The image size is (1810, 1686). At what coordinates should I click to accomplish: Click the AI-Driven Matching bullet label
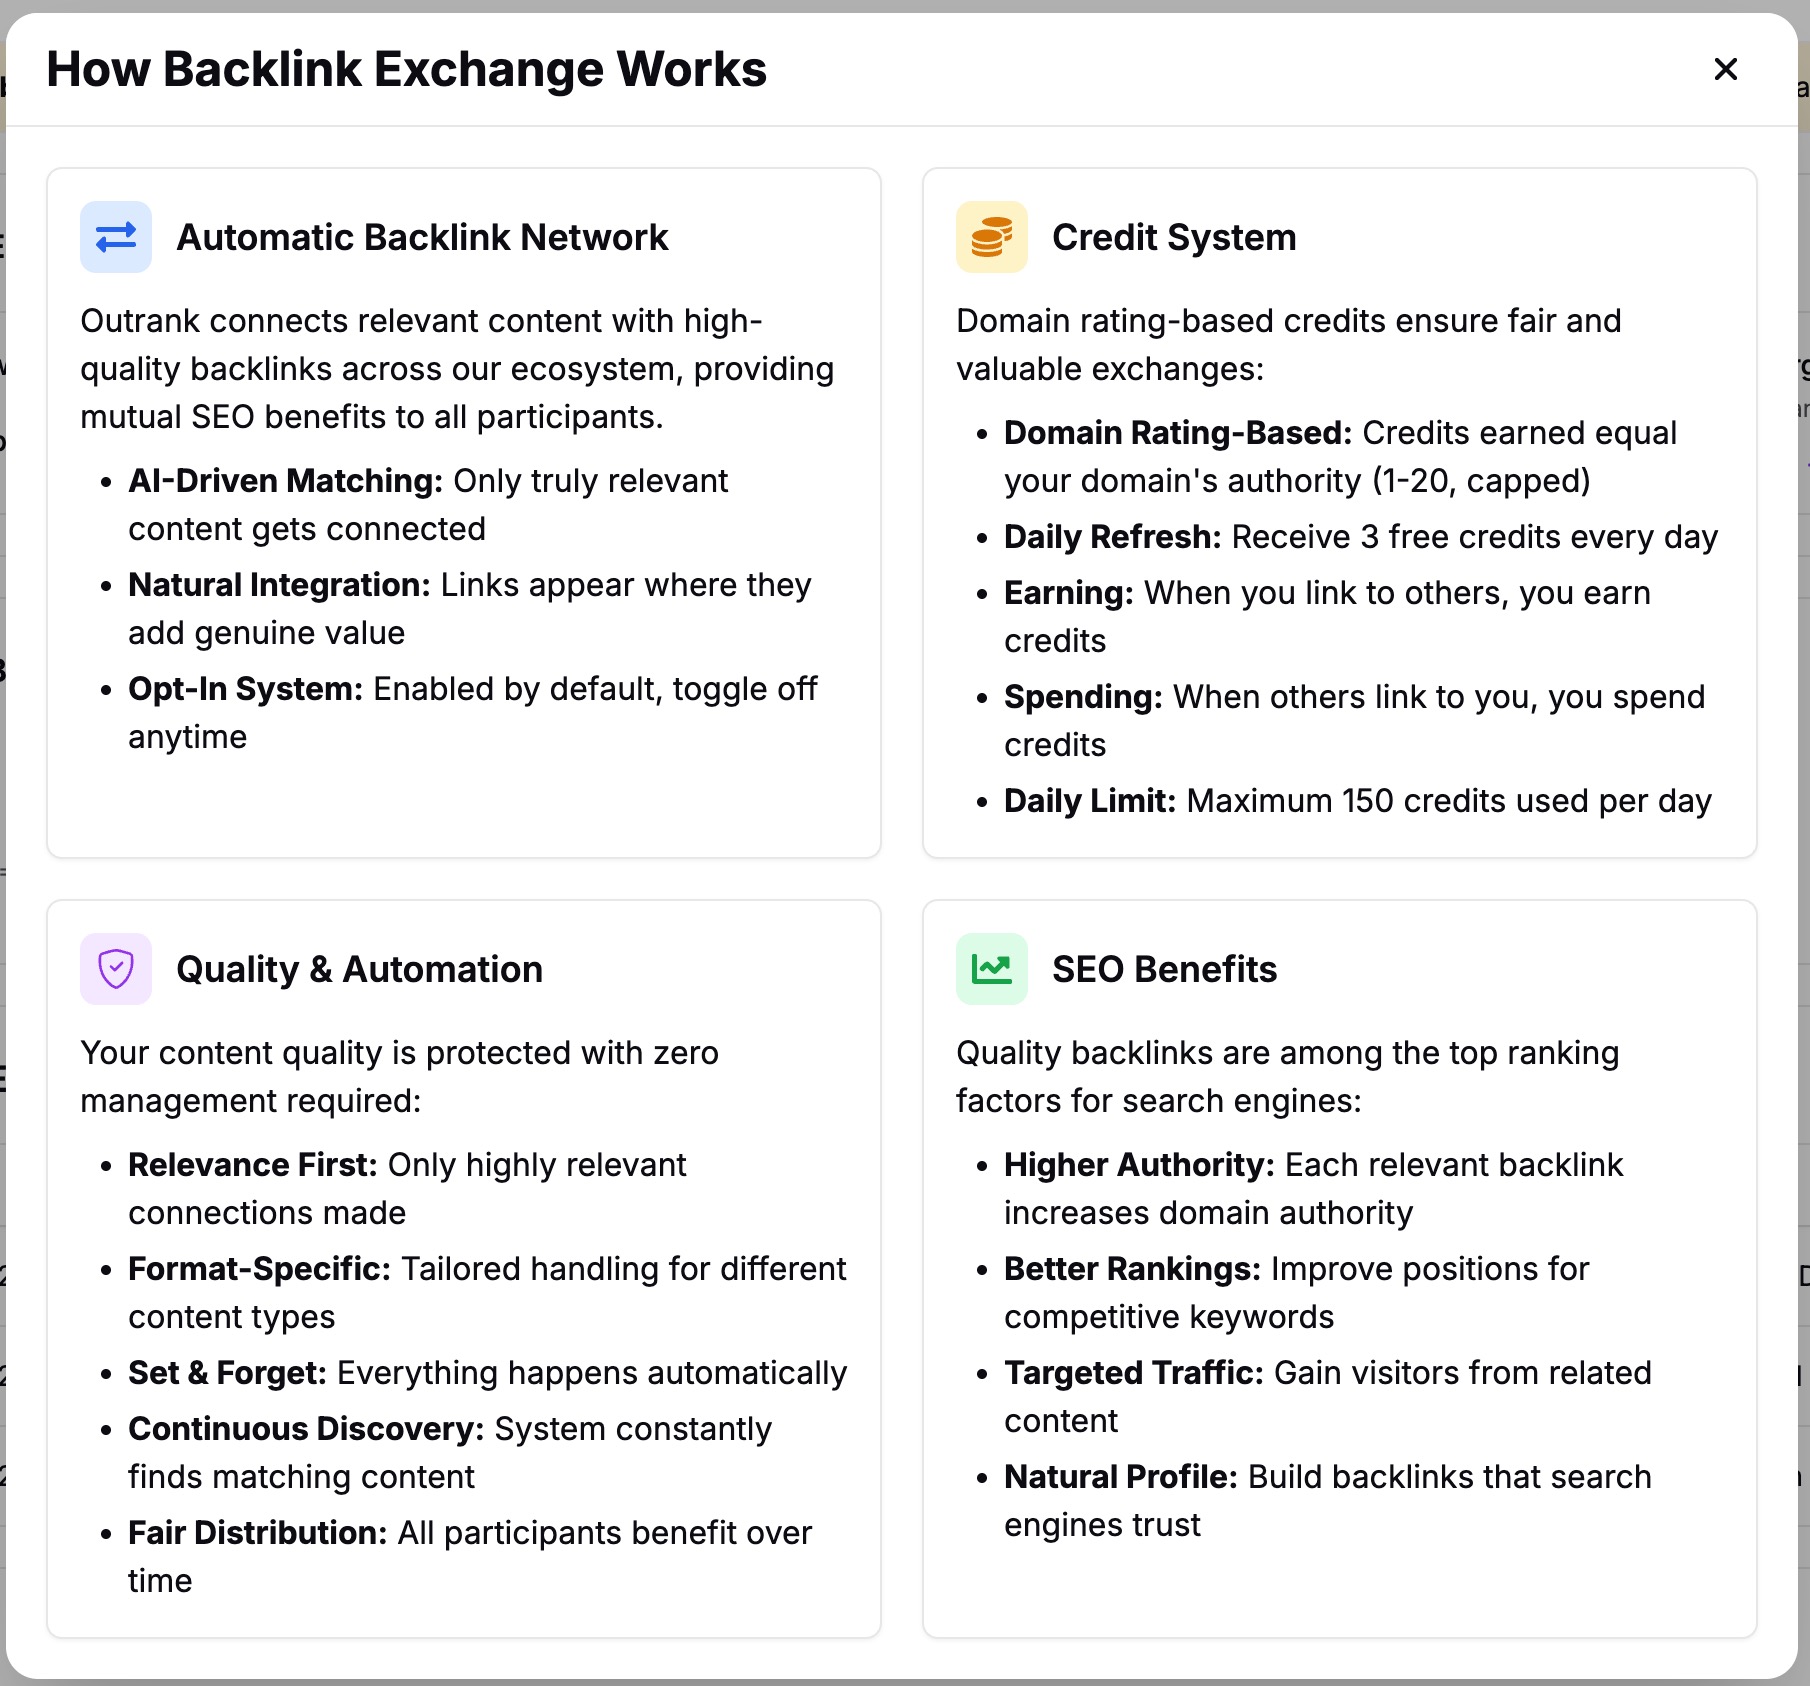point(285,481)
